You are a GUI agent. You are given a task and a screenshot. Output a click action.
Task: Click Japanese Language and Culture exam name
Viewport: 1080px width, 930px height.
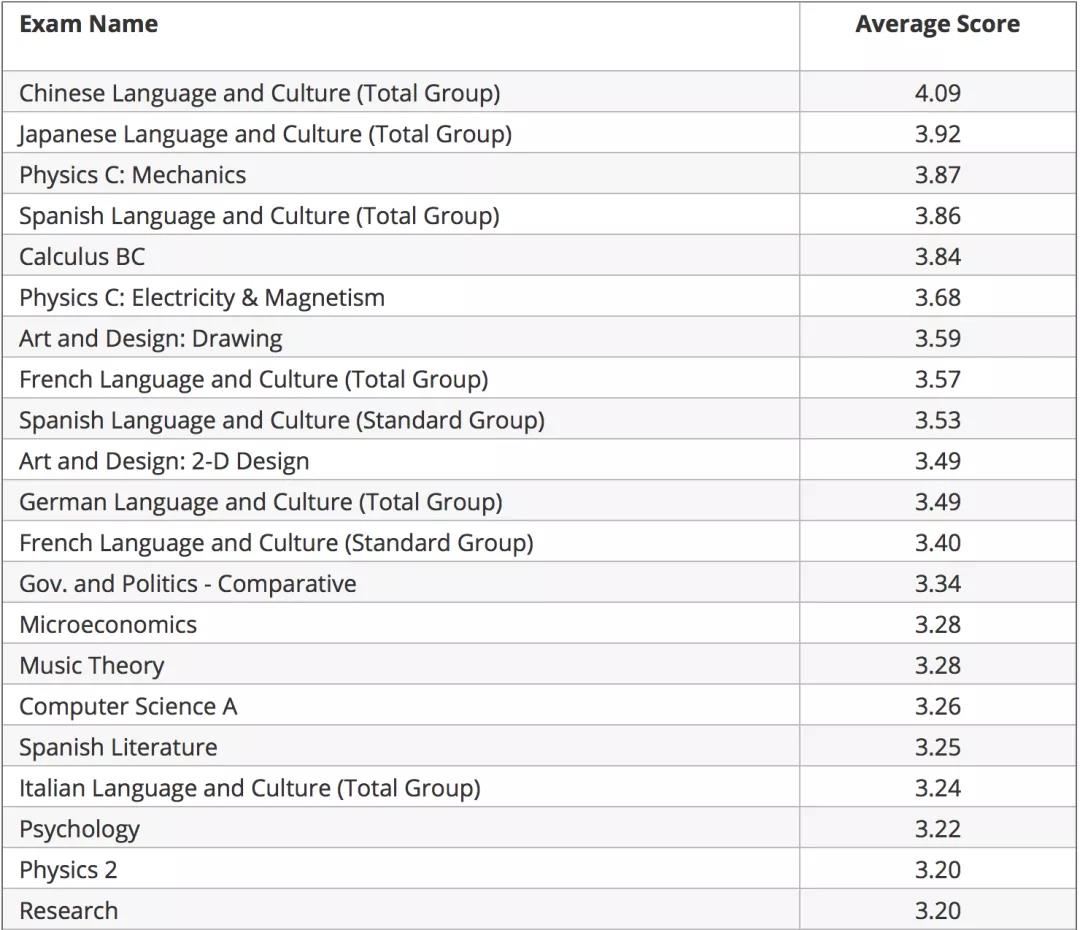point(265,134)
